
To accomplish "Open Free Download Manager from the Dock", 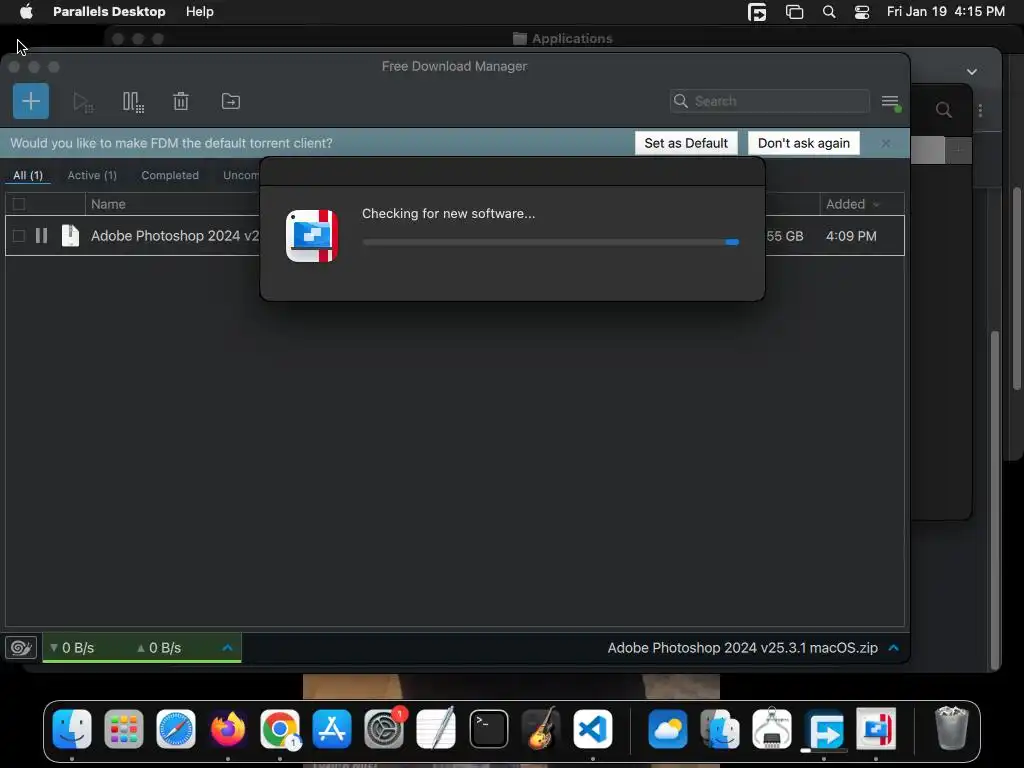I will 824,729.
